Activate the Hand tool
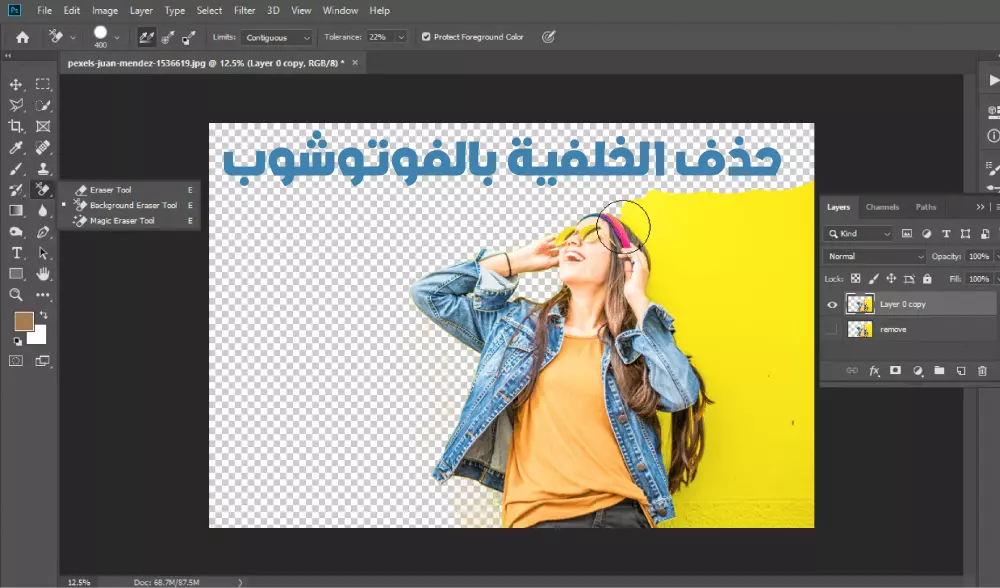 (43, 274)
